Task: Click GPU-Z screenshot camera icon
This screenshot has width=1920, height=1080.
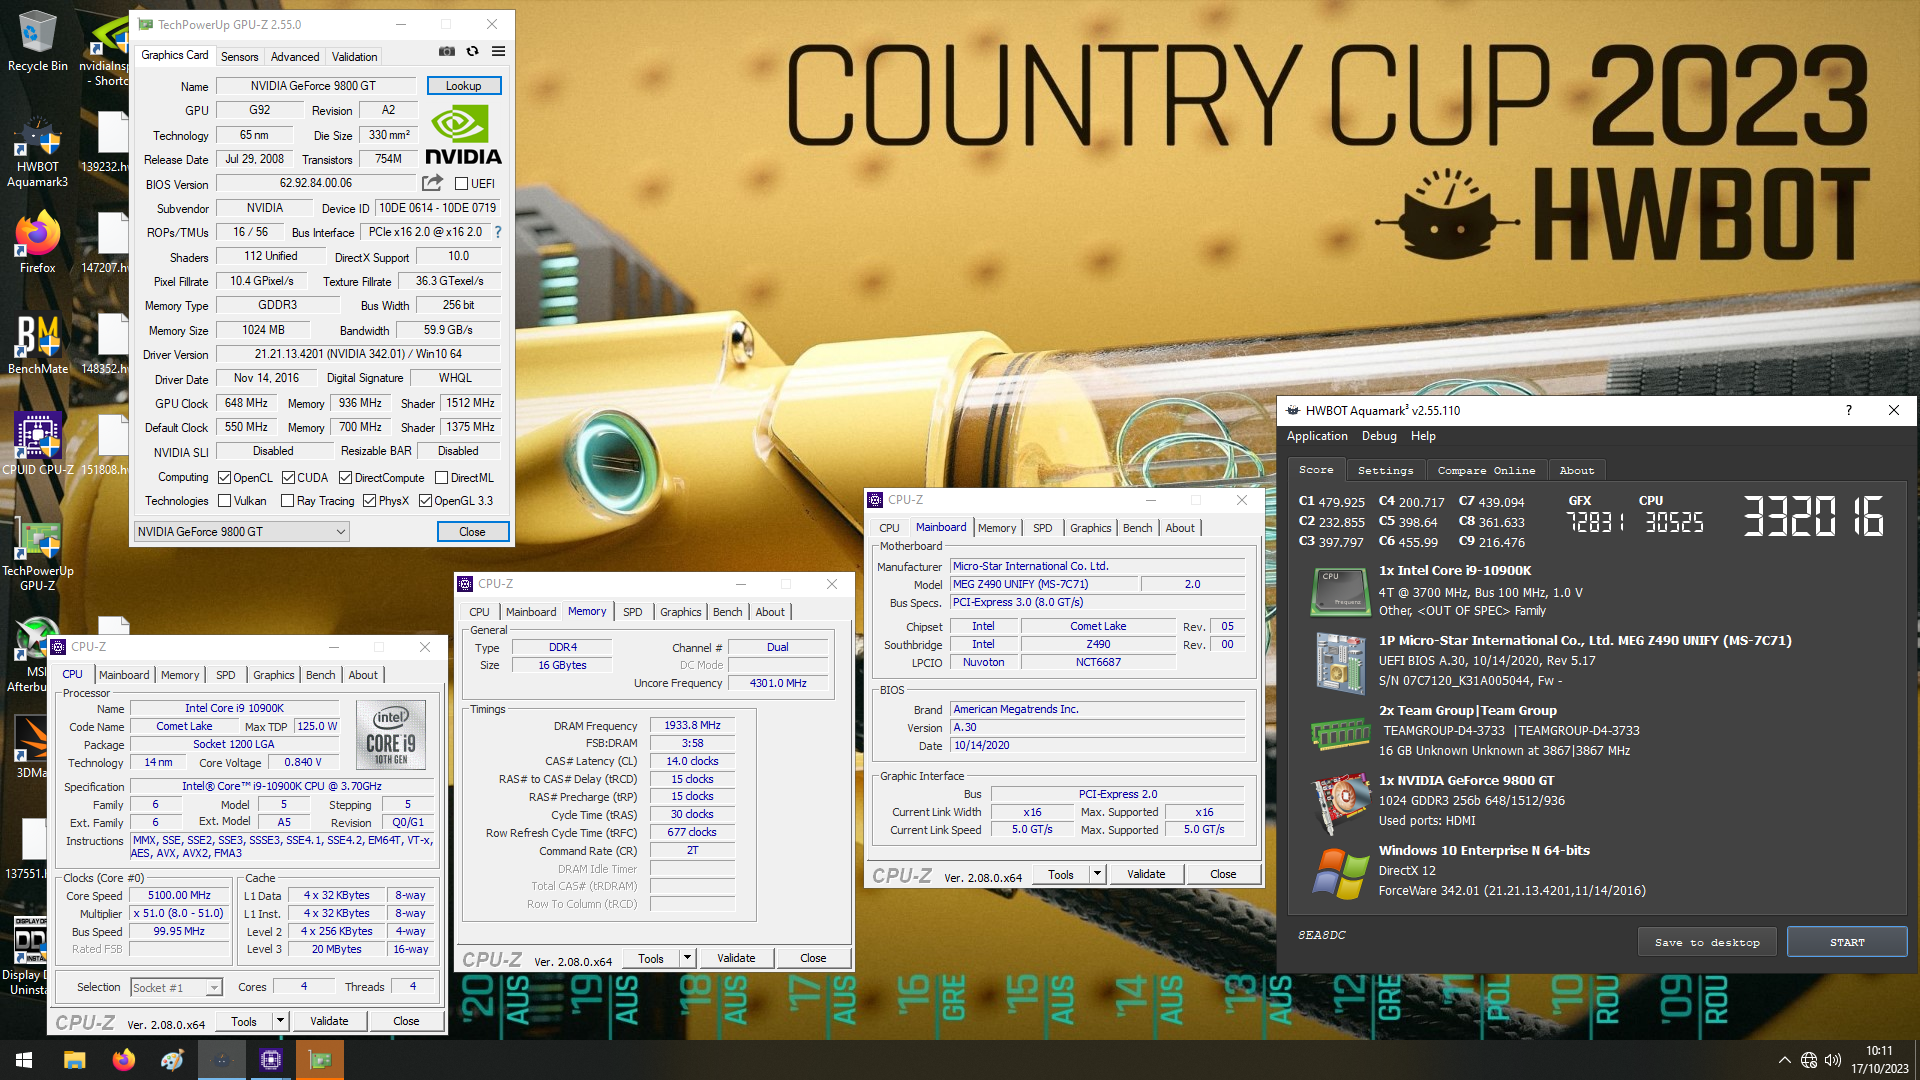Action: point(447,51)
